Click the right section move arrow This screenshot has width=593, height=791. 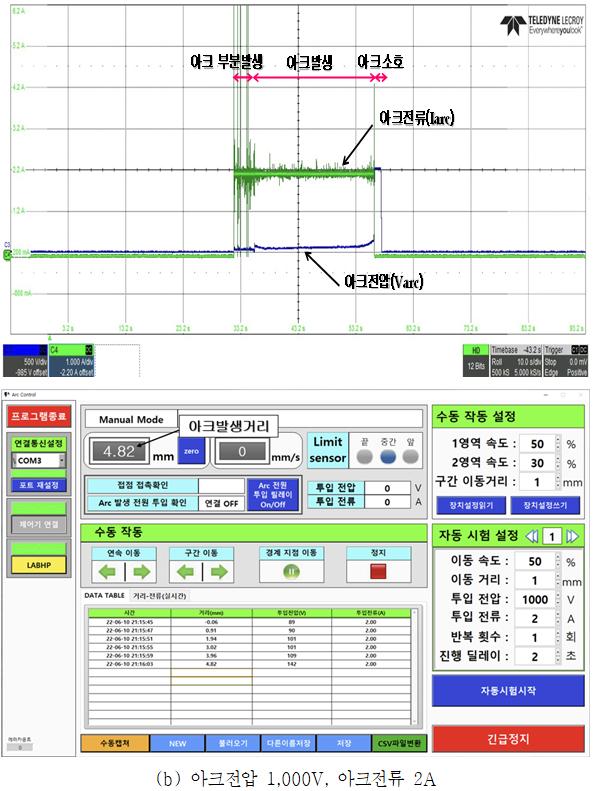point(219,572)
